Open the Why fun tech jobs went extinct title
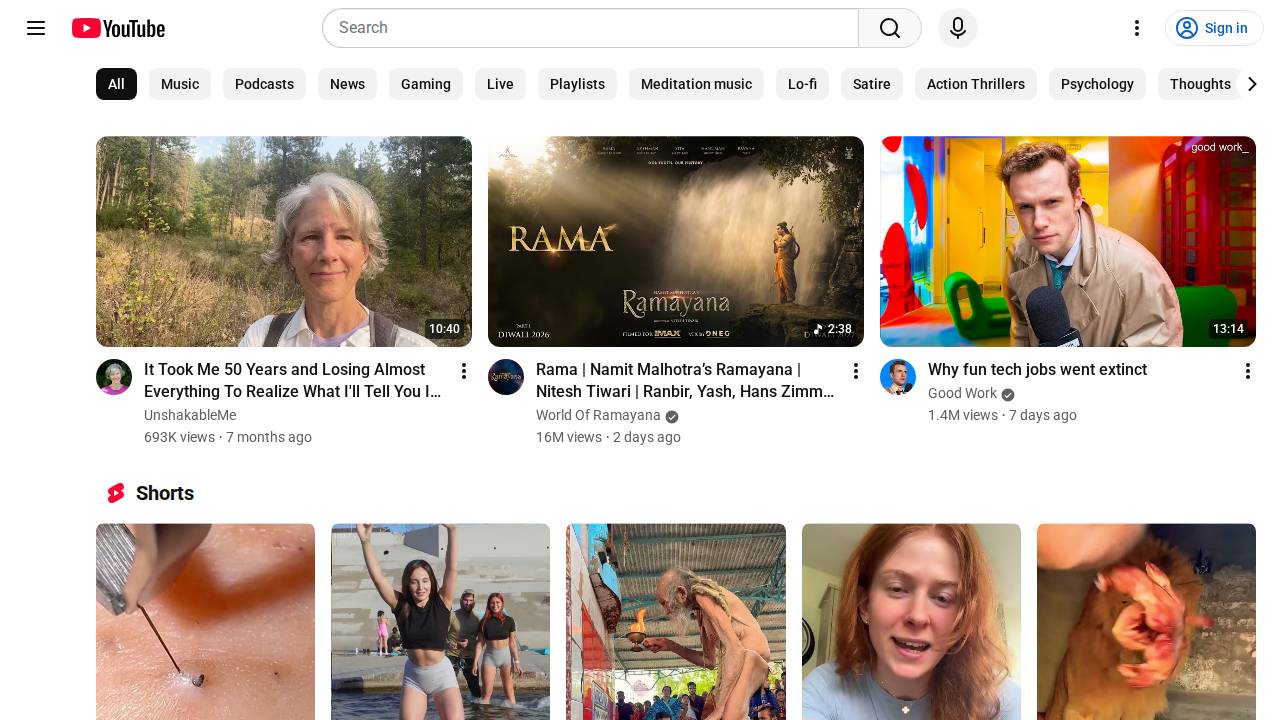 click(1037, 369)
